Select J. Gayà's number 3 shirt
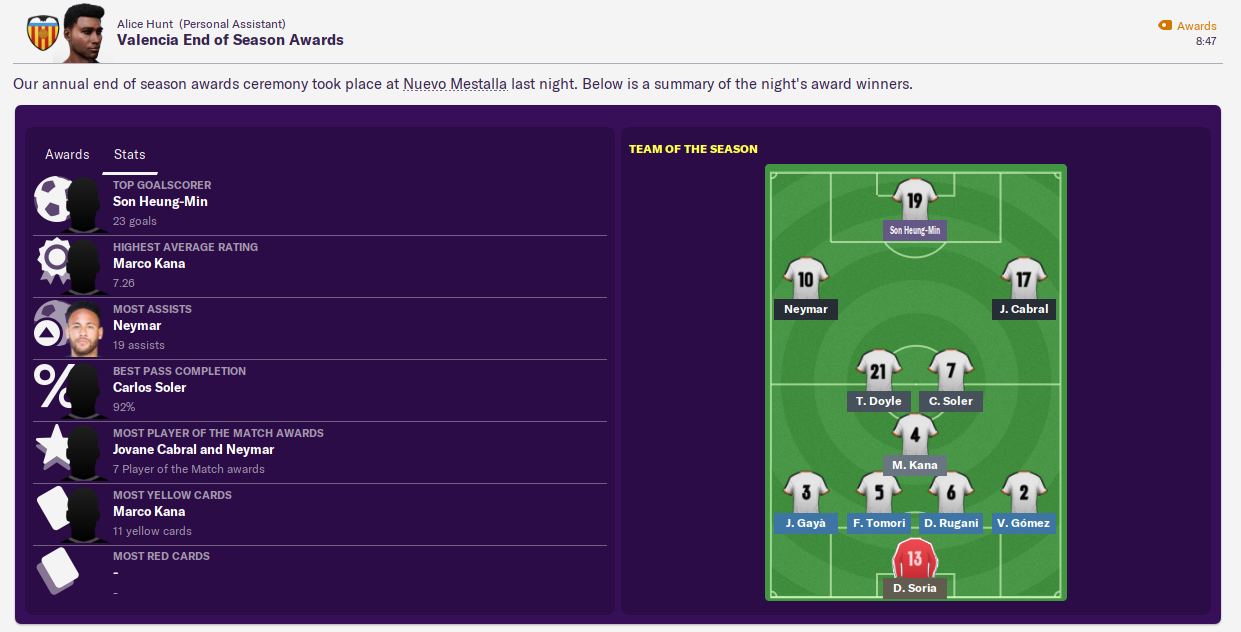The image size is (1241, 632). (x=805, y=492)
